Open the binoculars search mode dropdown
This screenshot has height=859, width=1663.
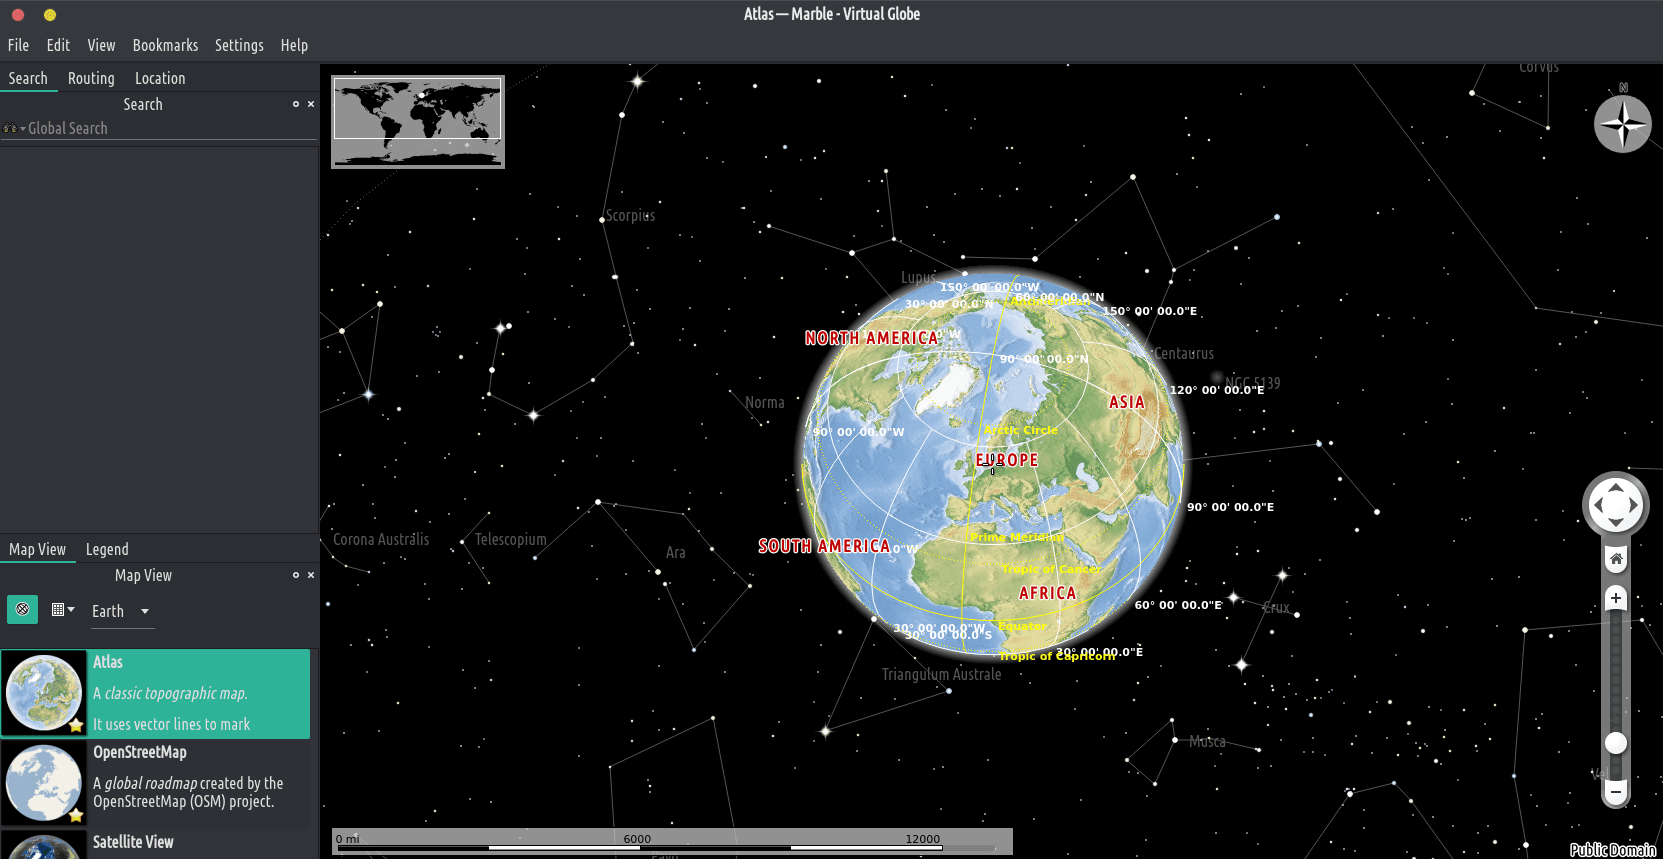coord(14,128)
